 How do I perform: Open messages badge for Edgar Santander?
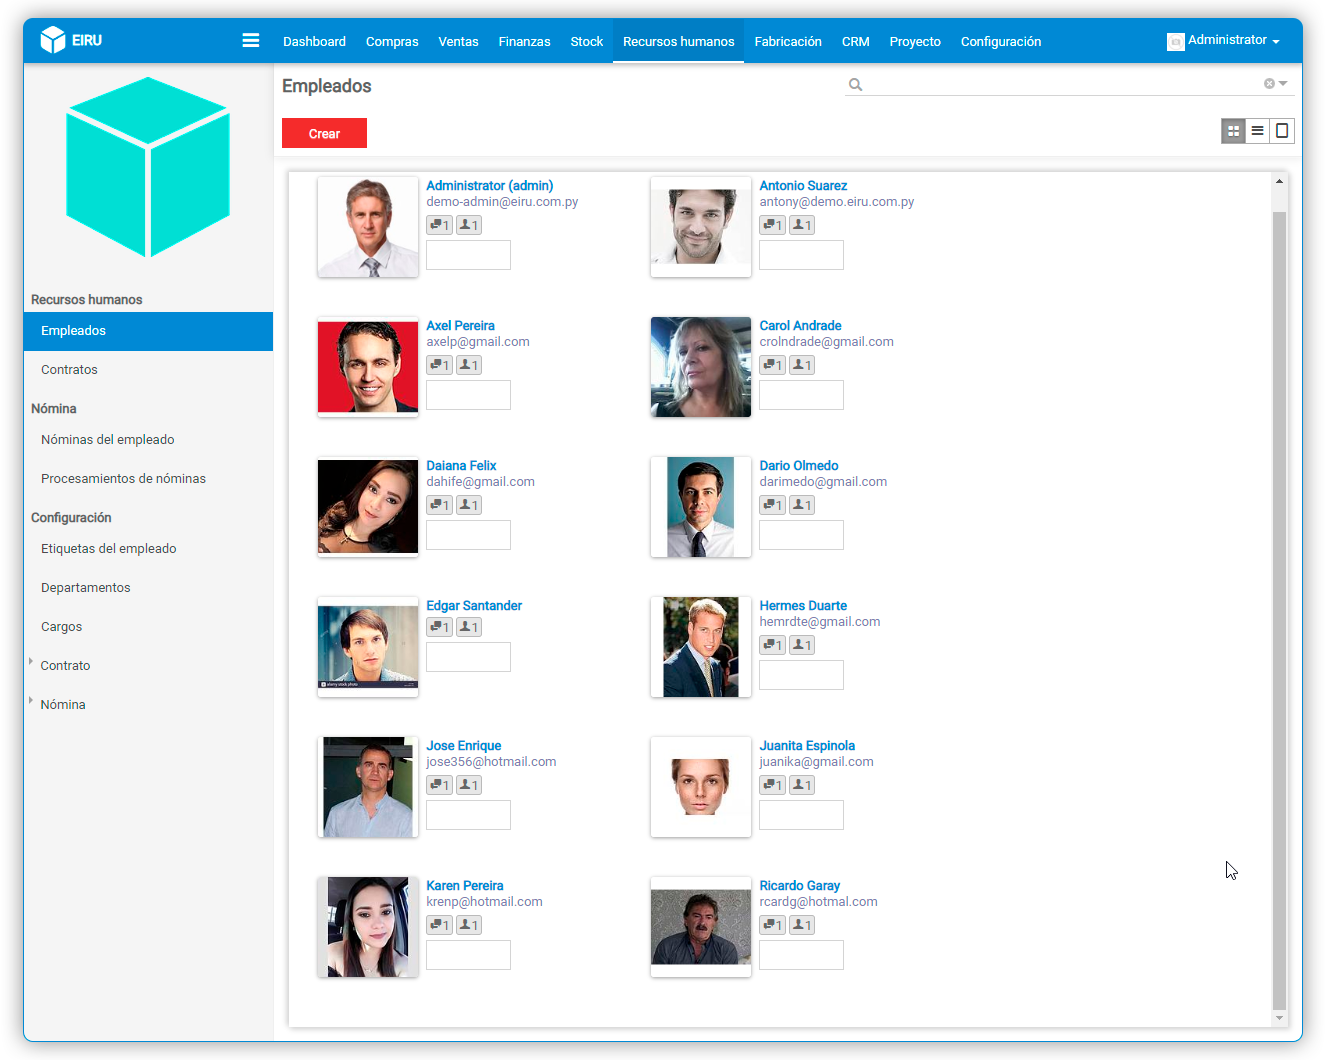click(x=439, y=627)
